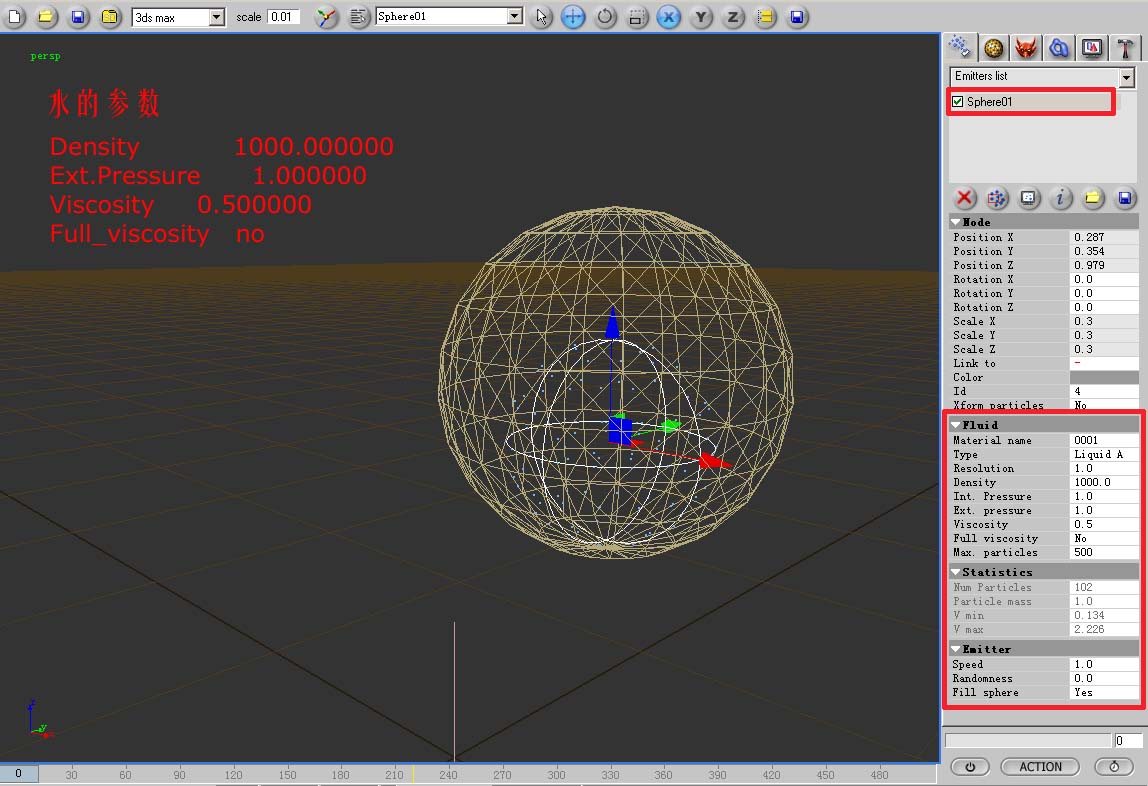The width and height of the screenshot is (1148, 786).
Task: Toggle the Fill sphere Yes value
Action: tap(1104, 692)
